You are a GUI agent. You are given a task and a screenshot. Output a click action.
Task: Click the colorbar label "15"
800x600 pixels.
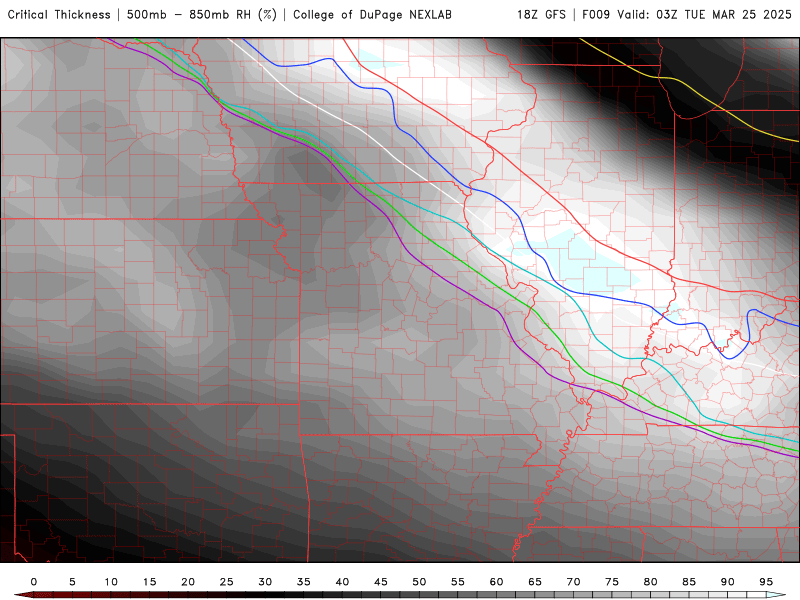click(x=149, y=582)
